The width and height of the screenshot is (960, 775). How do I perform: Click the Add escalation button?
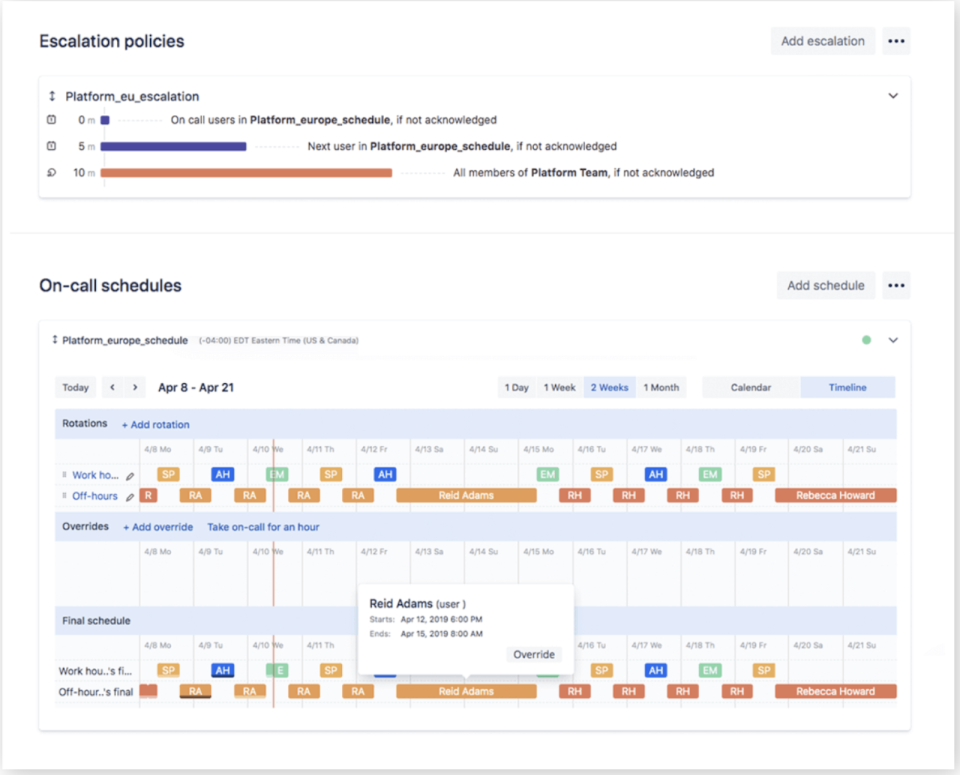click(x=822, y=41)
